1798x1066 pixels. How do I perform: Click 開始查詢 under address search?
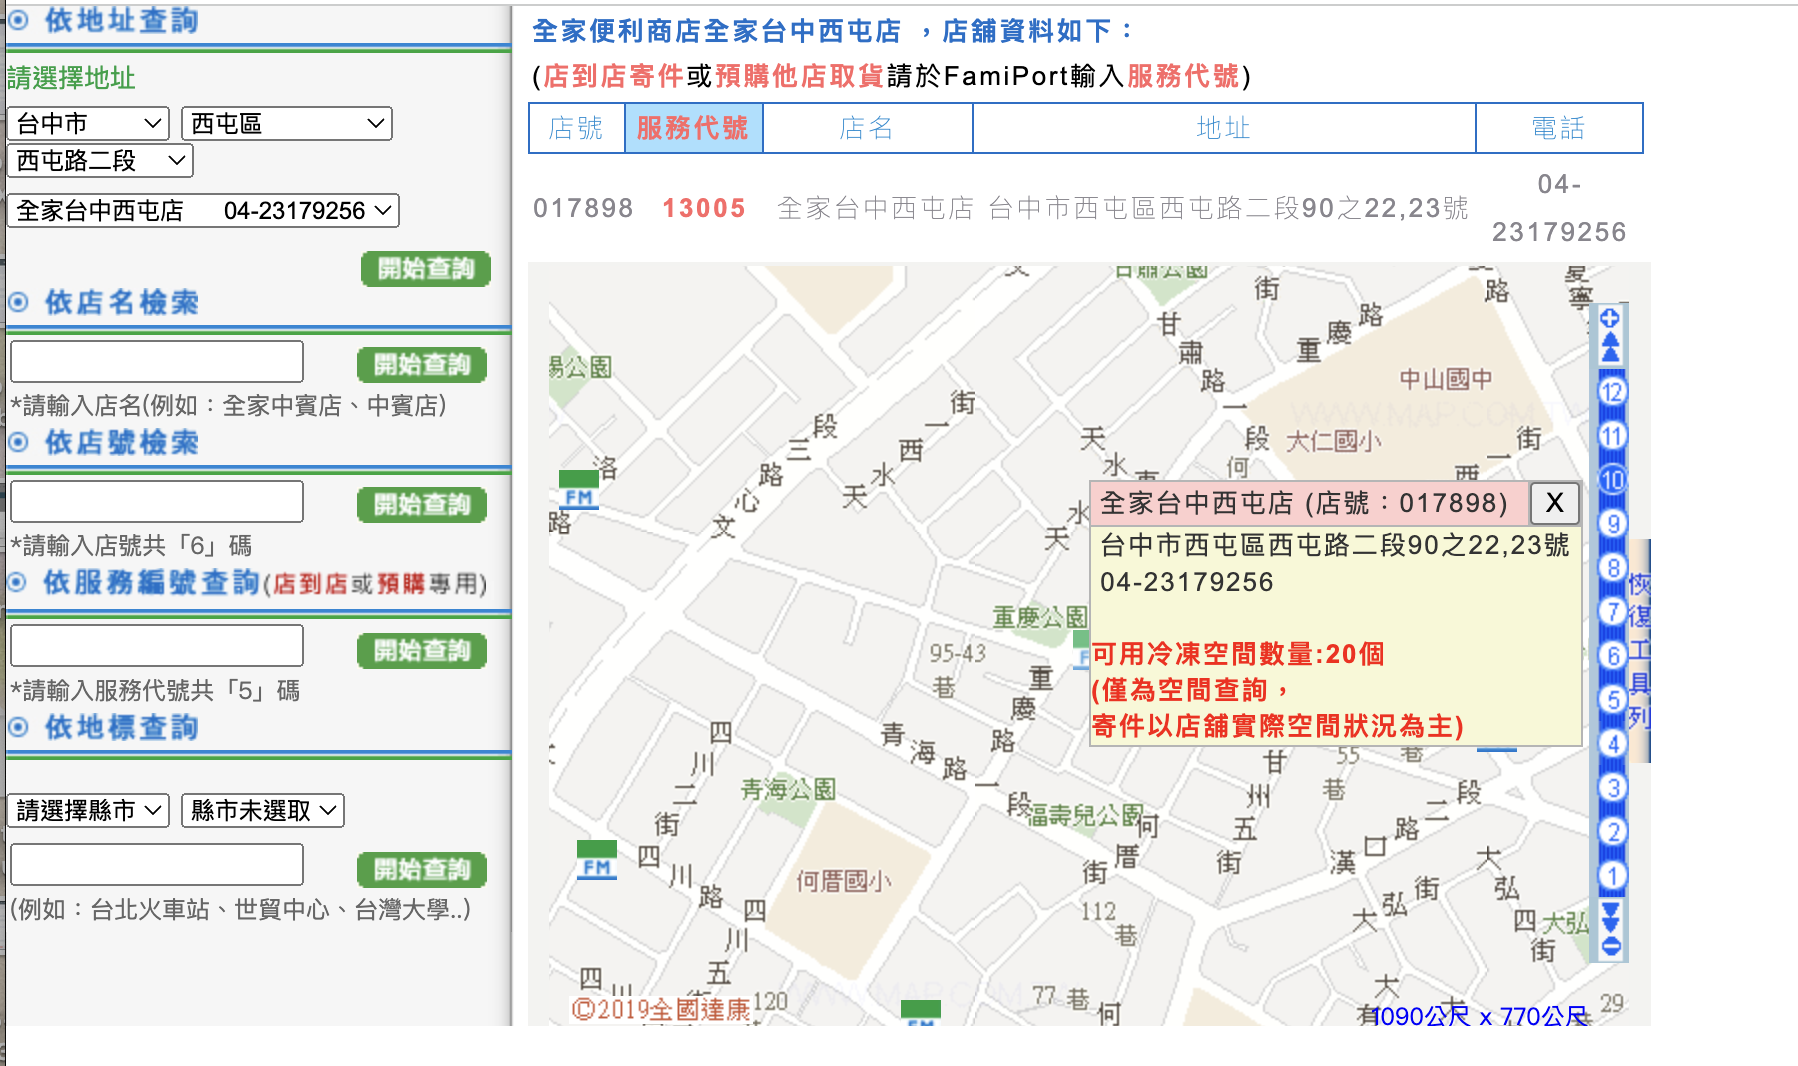426,269
